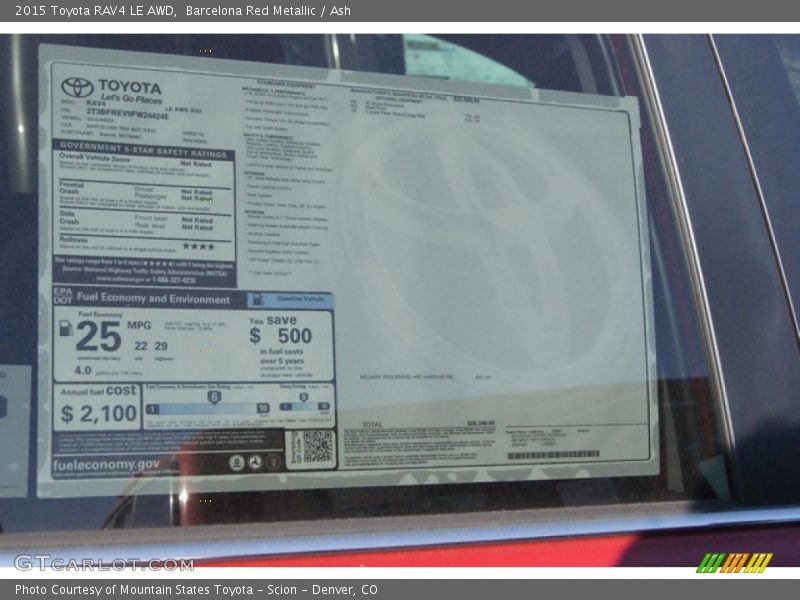Click the Rollover four-star rating

198,246
